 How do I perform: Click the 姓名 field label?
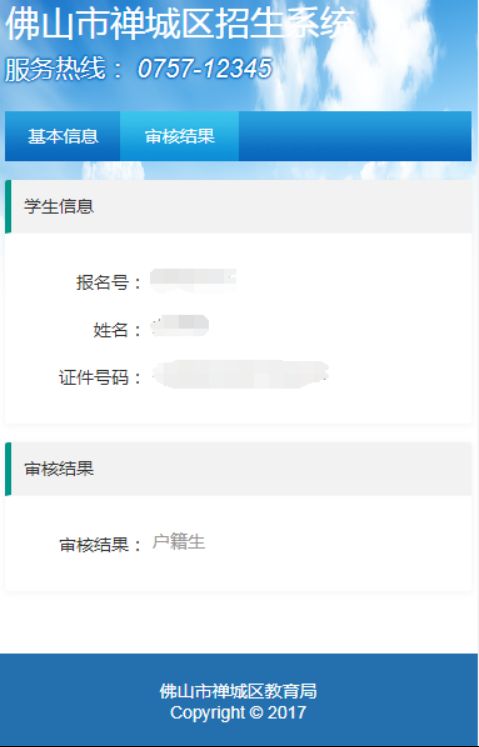(x=117, y=330)
